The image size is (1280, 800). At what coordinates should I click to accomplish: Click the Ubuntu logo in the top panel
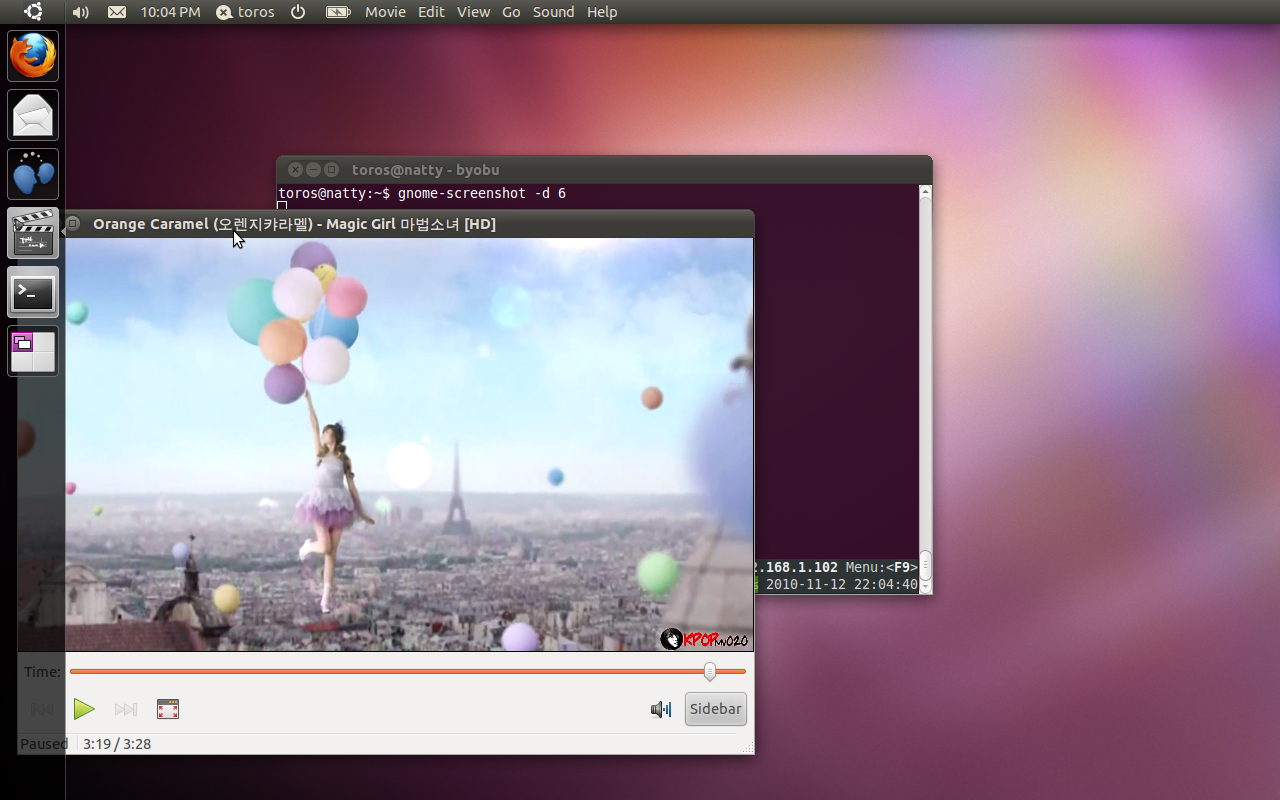pyautogui.click(x=33, y=12)
